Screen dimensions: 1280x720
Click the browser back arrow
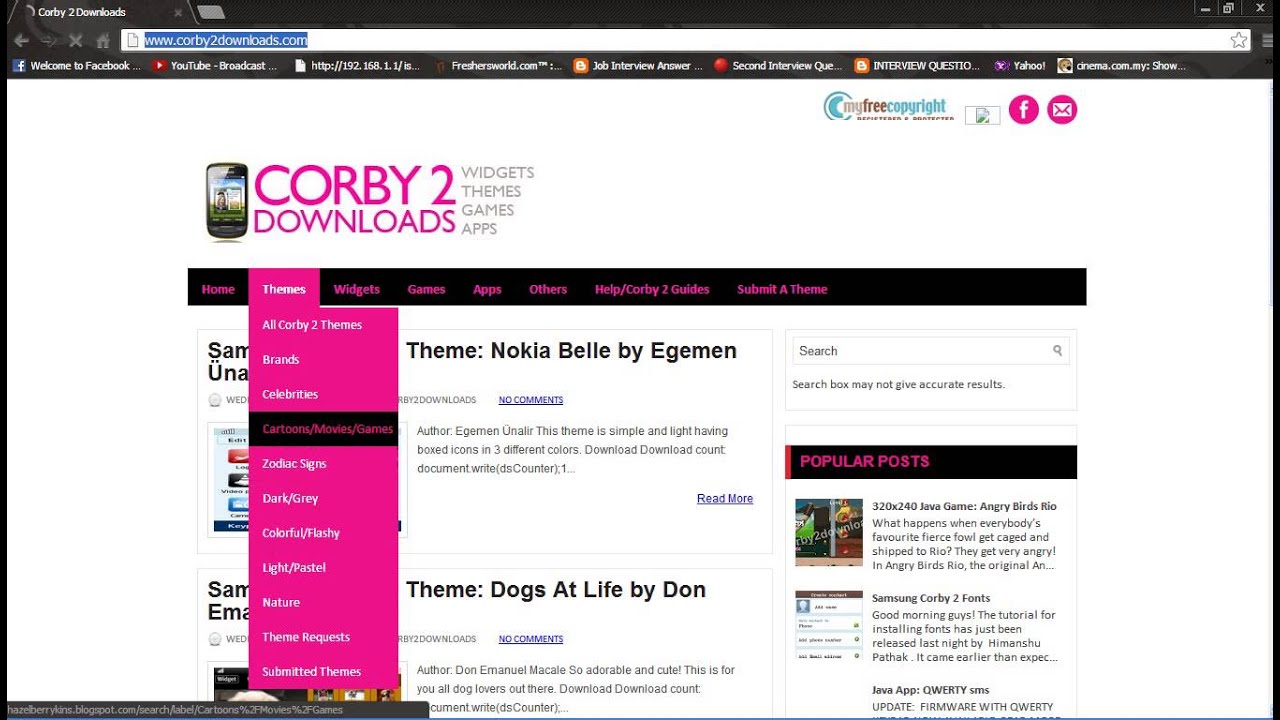point(20,41)
